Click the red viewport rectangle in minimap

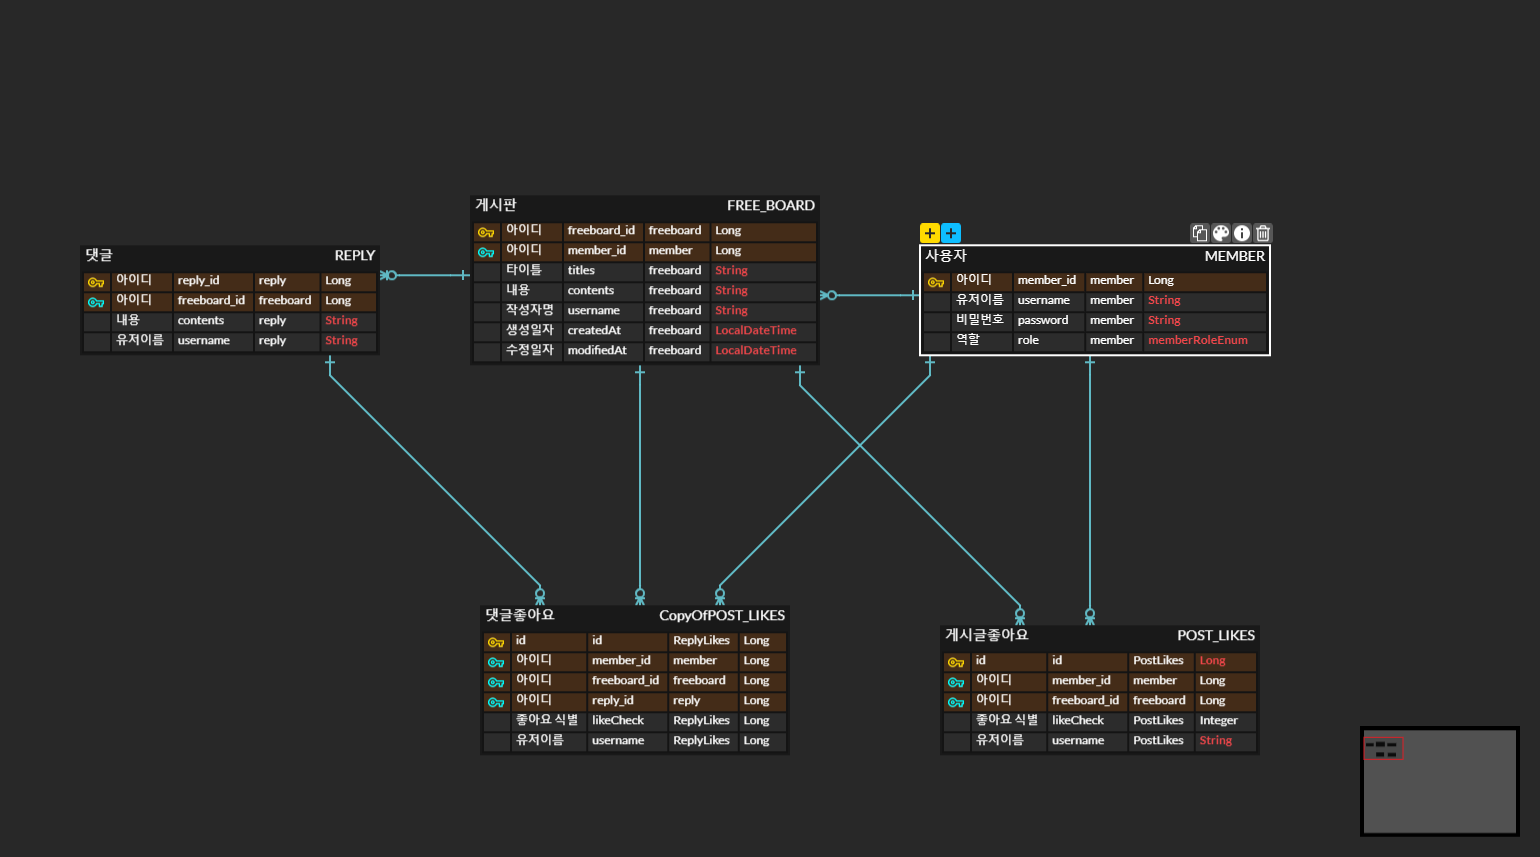click(1384, 748)
